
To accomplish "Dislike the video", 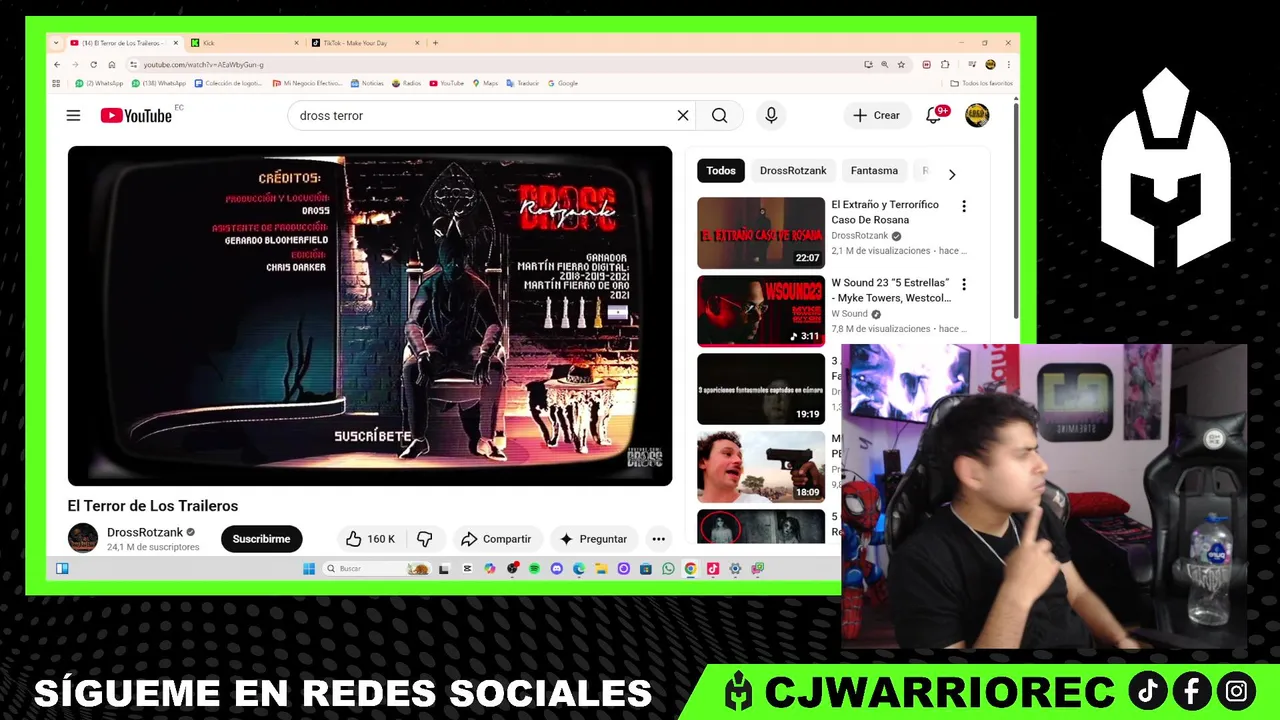I will point(424,539).
